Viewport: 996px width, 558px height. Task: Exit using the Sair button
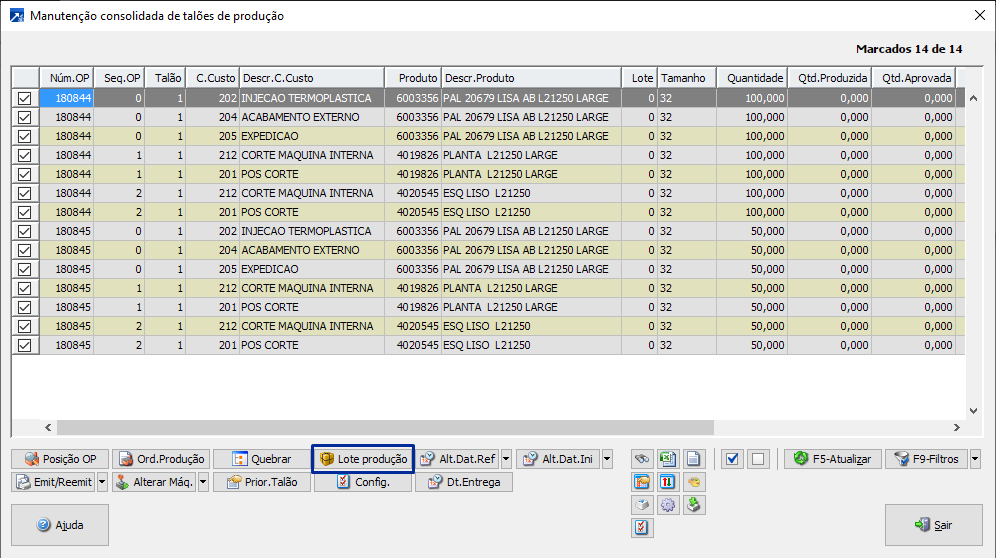tap(933, 525)
